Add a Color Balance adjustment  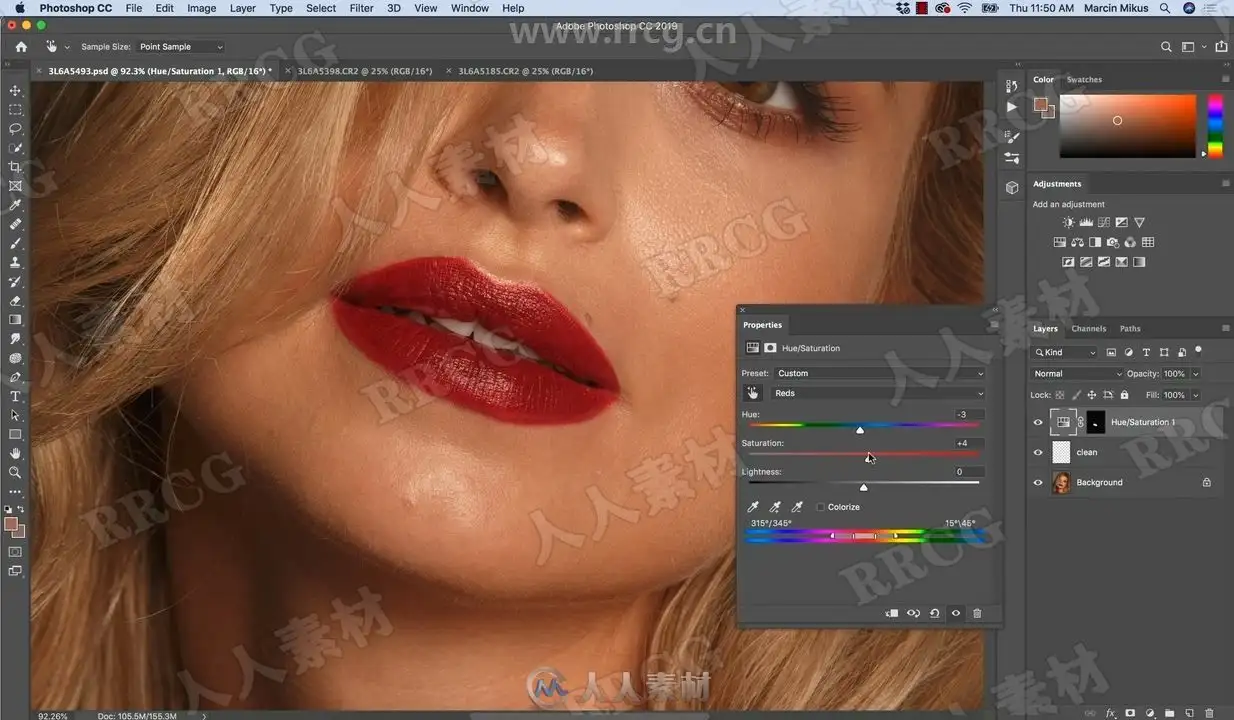click(1077, 242)
